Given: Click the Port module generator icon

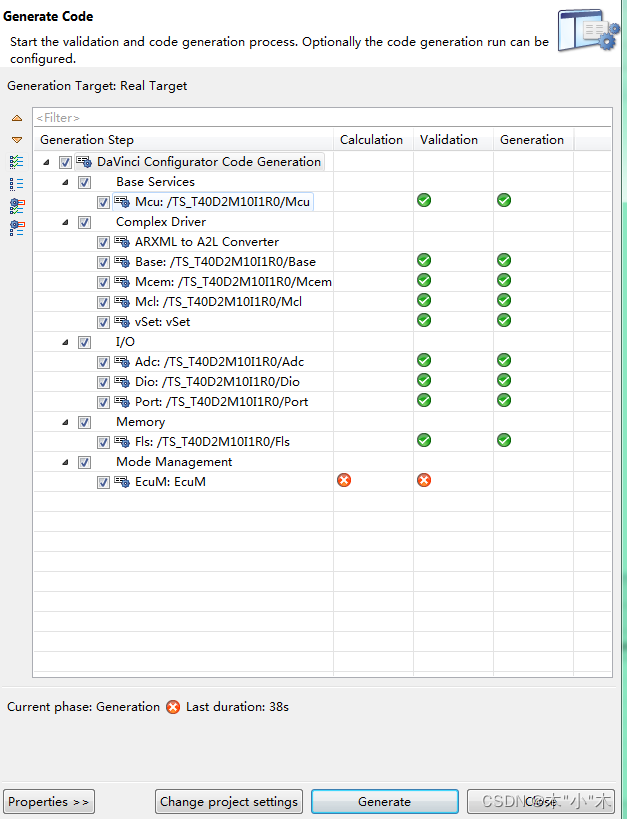Looking at the screenshot, I should [x=122, y=402].
